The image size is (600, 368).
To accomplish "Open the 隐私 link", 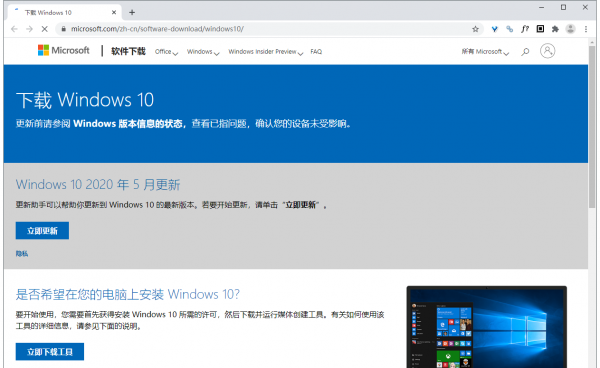I will 22,254.
